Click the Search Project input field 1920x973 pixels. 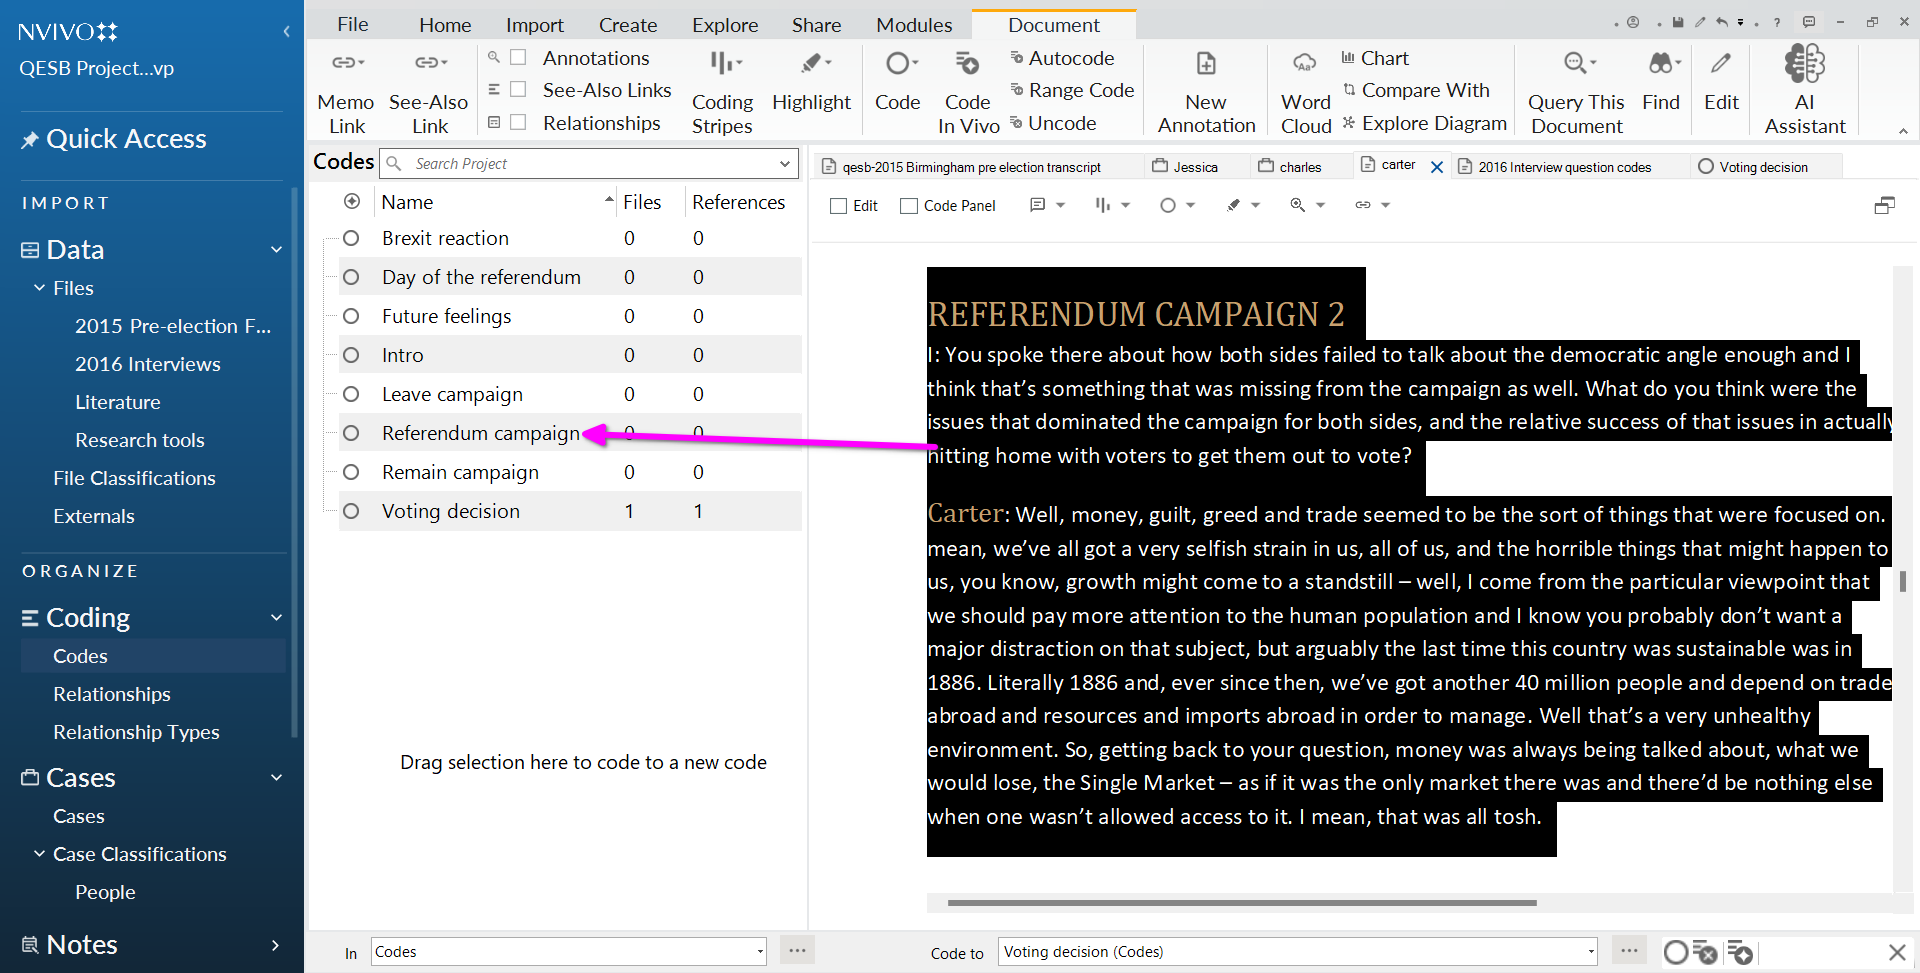click(590, 164)
